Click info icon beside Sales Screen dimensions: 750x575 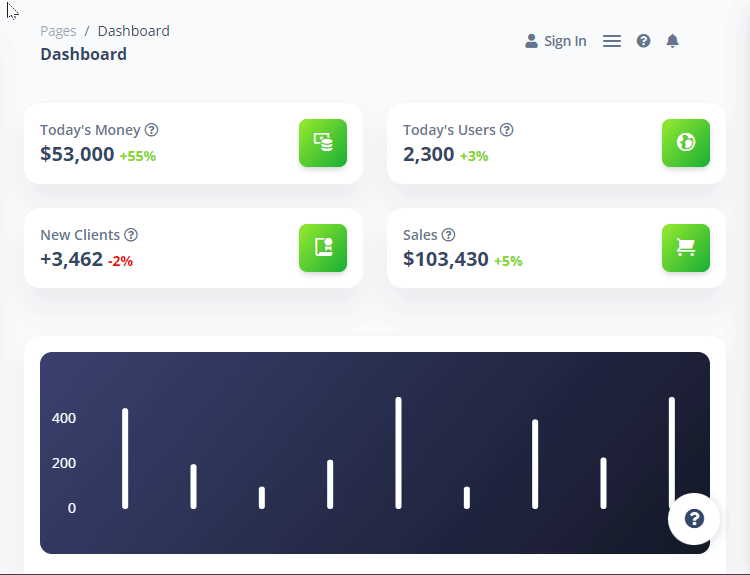449,235
